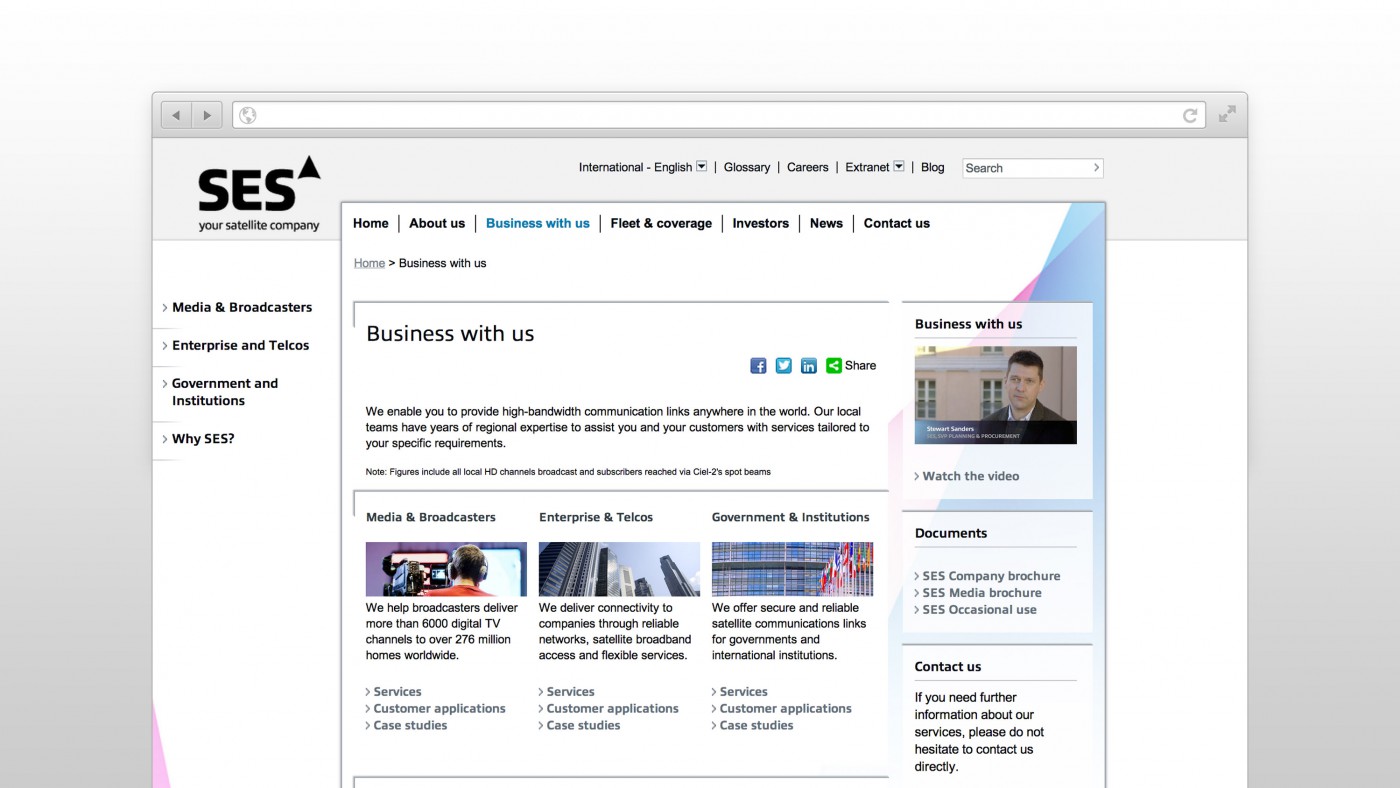1400x788 pixels.
Task: Open the Careers link
Action: pyautogui.click(x=808, y=167)
